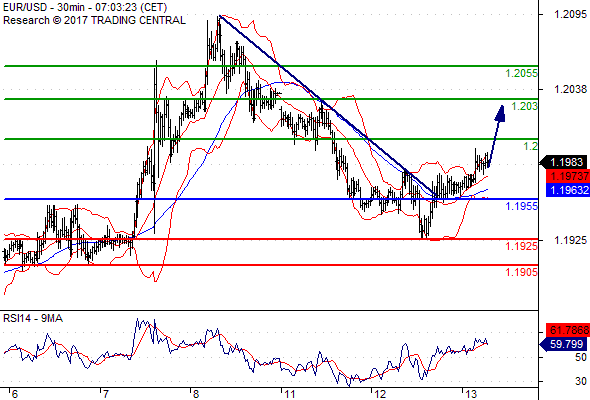Click the 1.2038 price axis label
This screenshot has width=590, height=400.
coord(570,89)
